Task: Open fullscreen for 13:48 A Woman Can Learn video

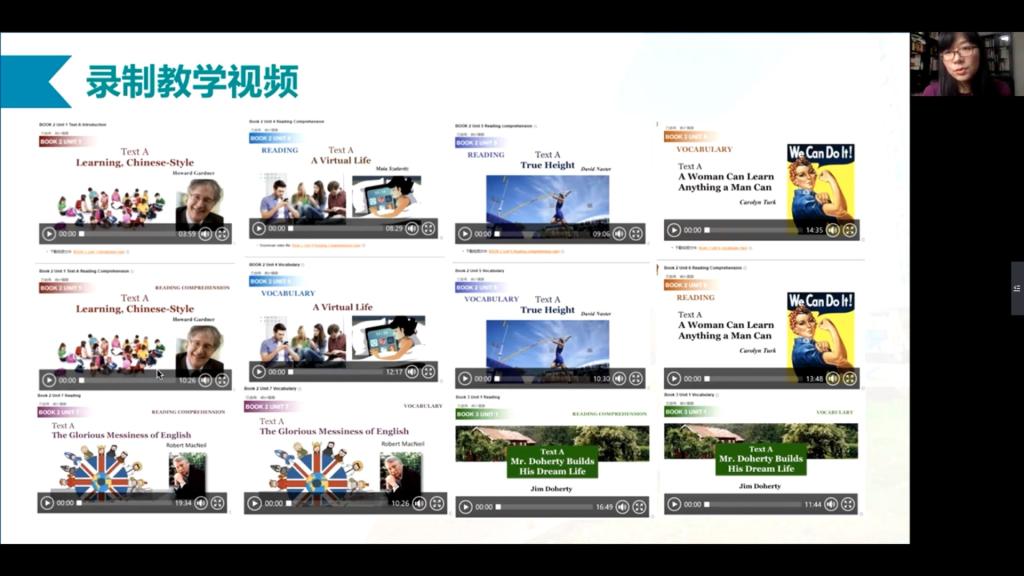Action: pyautogui.click(x=850, y=379)
